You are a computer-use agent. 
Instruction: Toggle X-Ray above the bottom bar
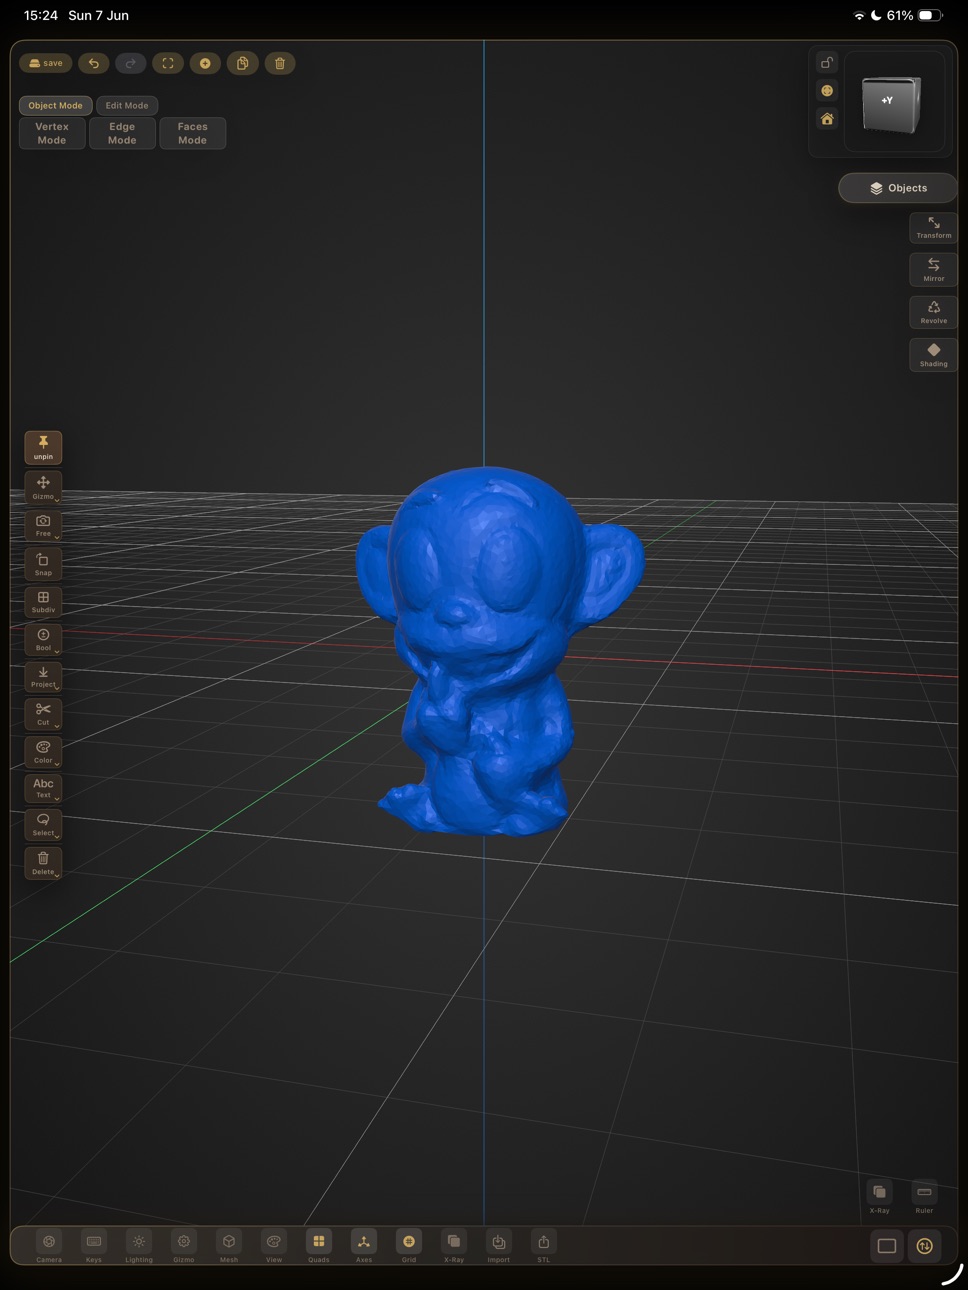point(879,1197)
